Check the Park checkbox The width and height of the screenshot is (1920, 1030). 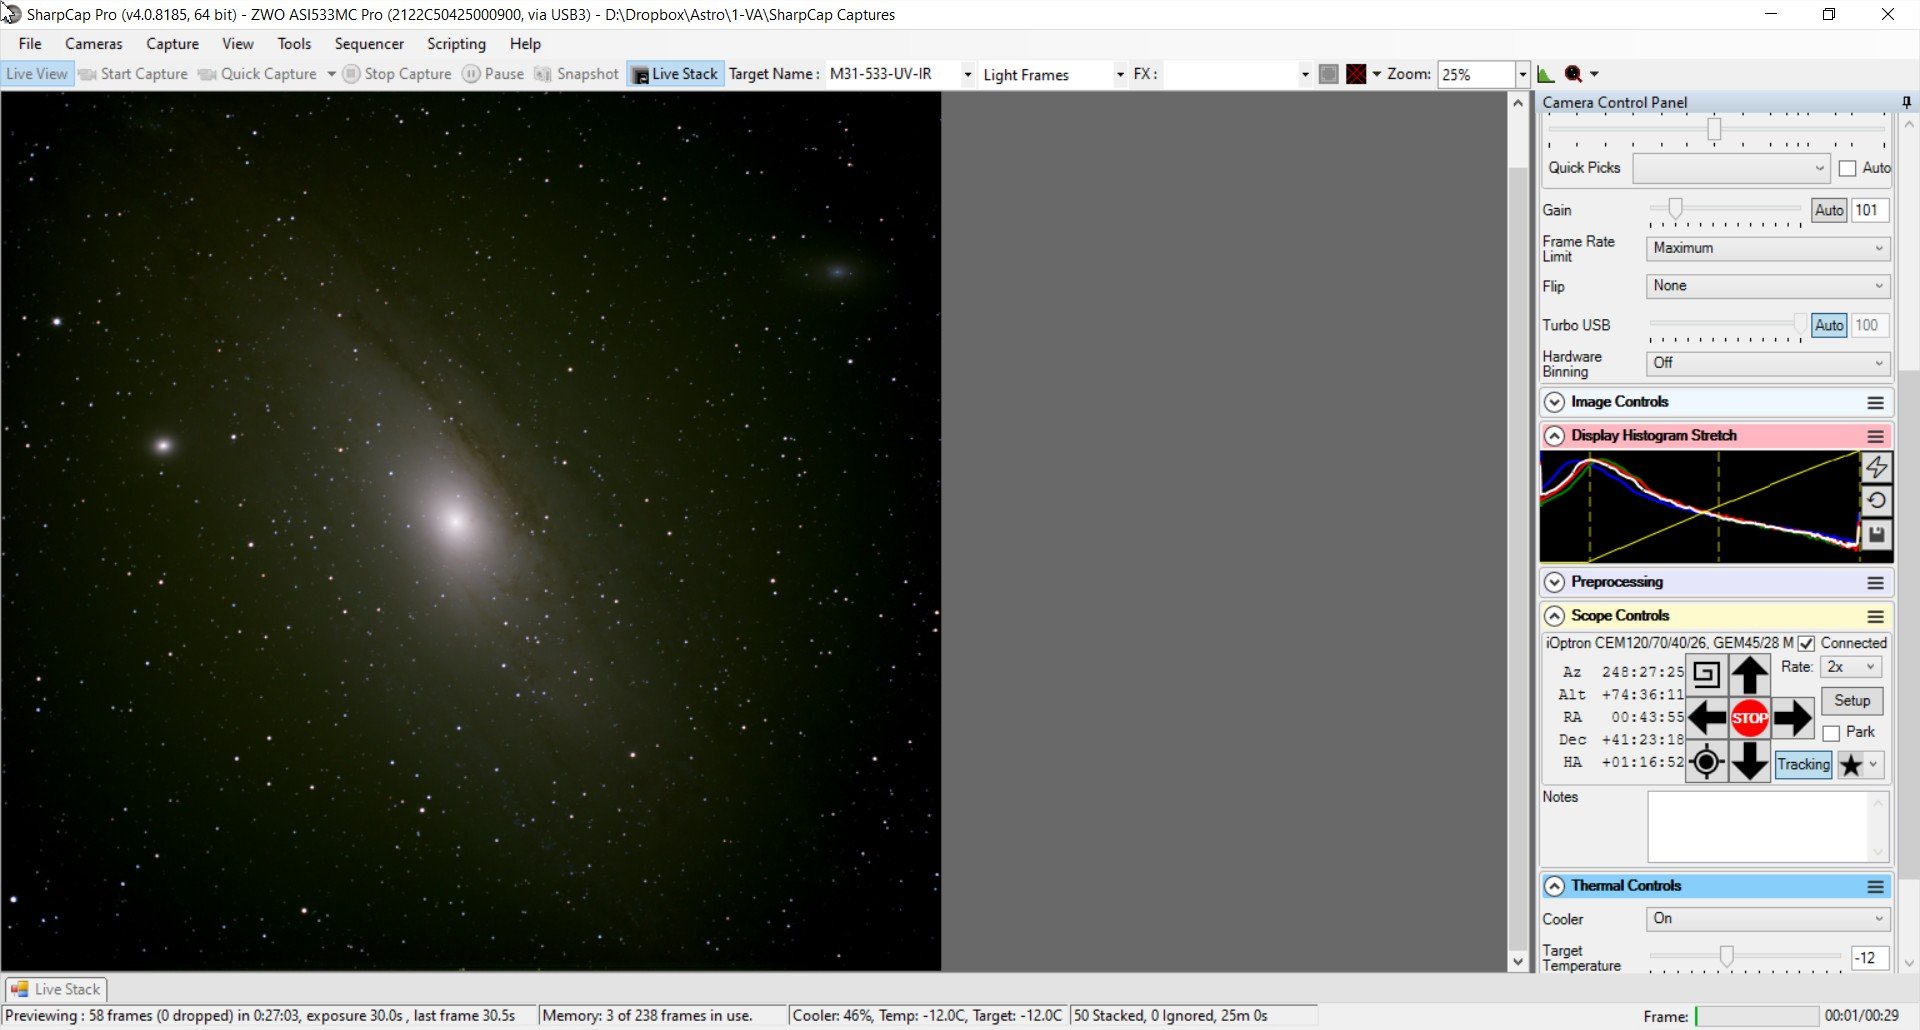(1831, 733)
